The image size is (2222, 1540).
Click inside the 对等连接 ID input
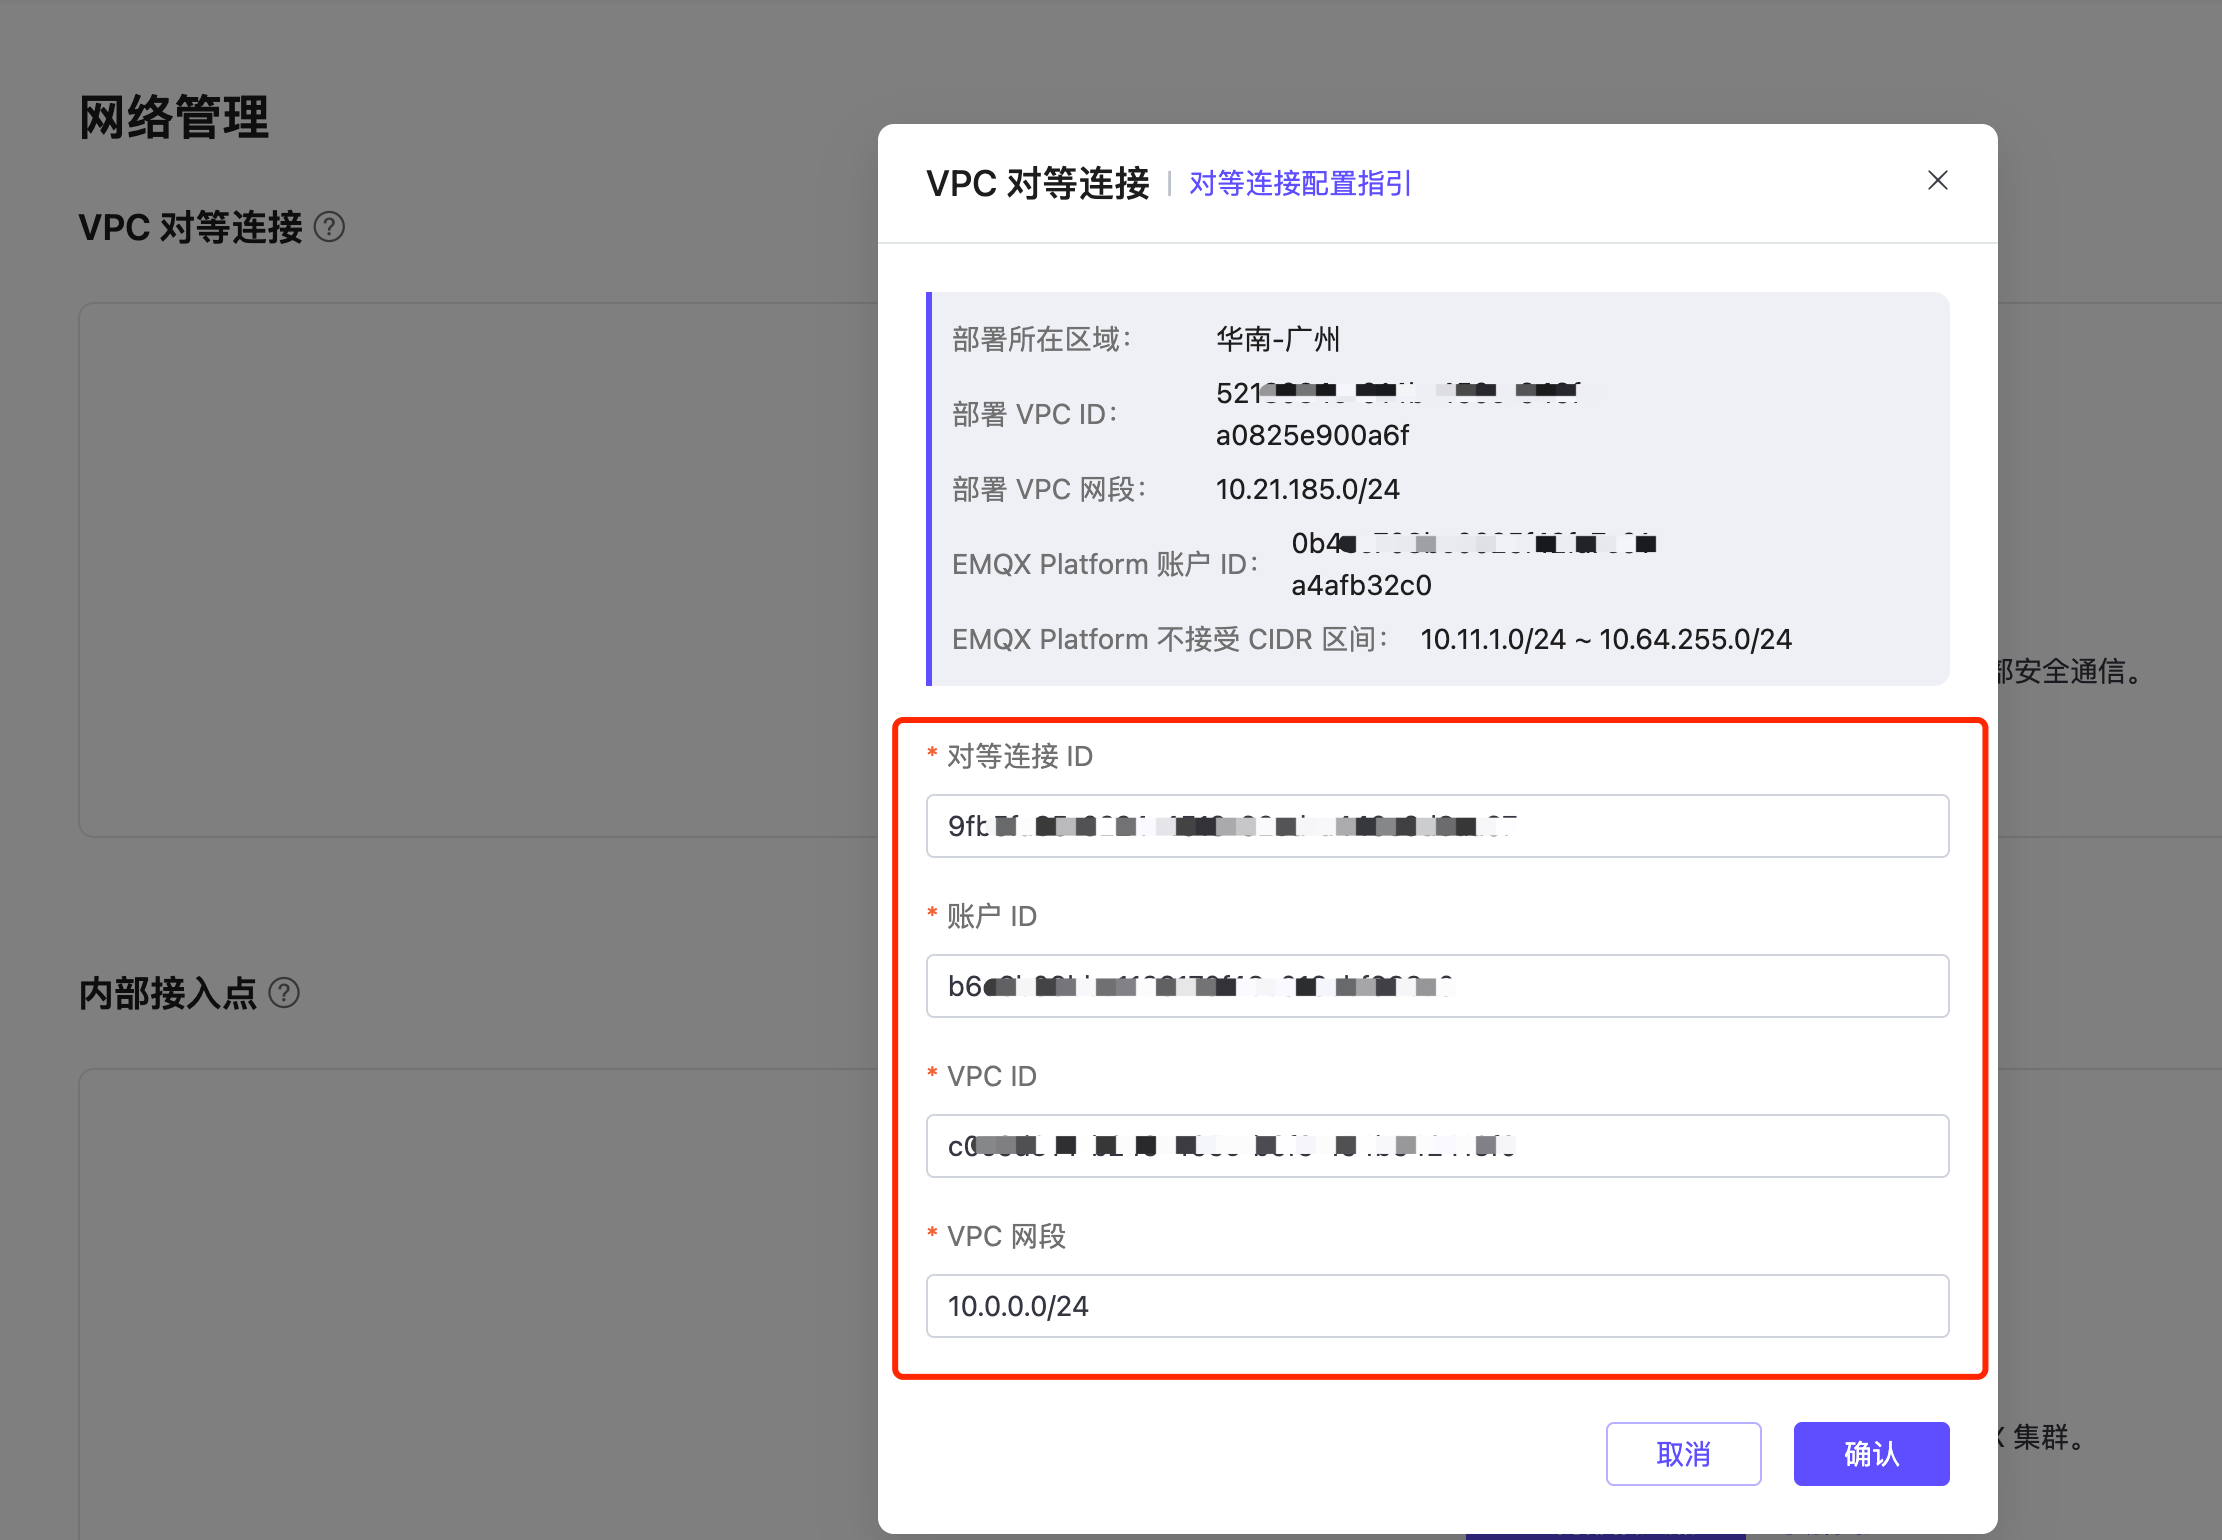coord(1437,826)
